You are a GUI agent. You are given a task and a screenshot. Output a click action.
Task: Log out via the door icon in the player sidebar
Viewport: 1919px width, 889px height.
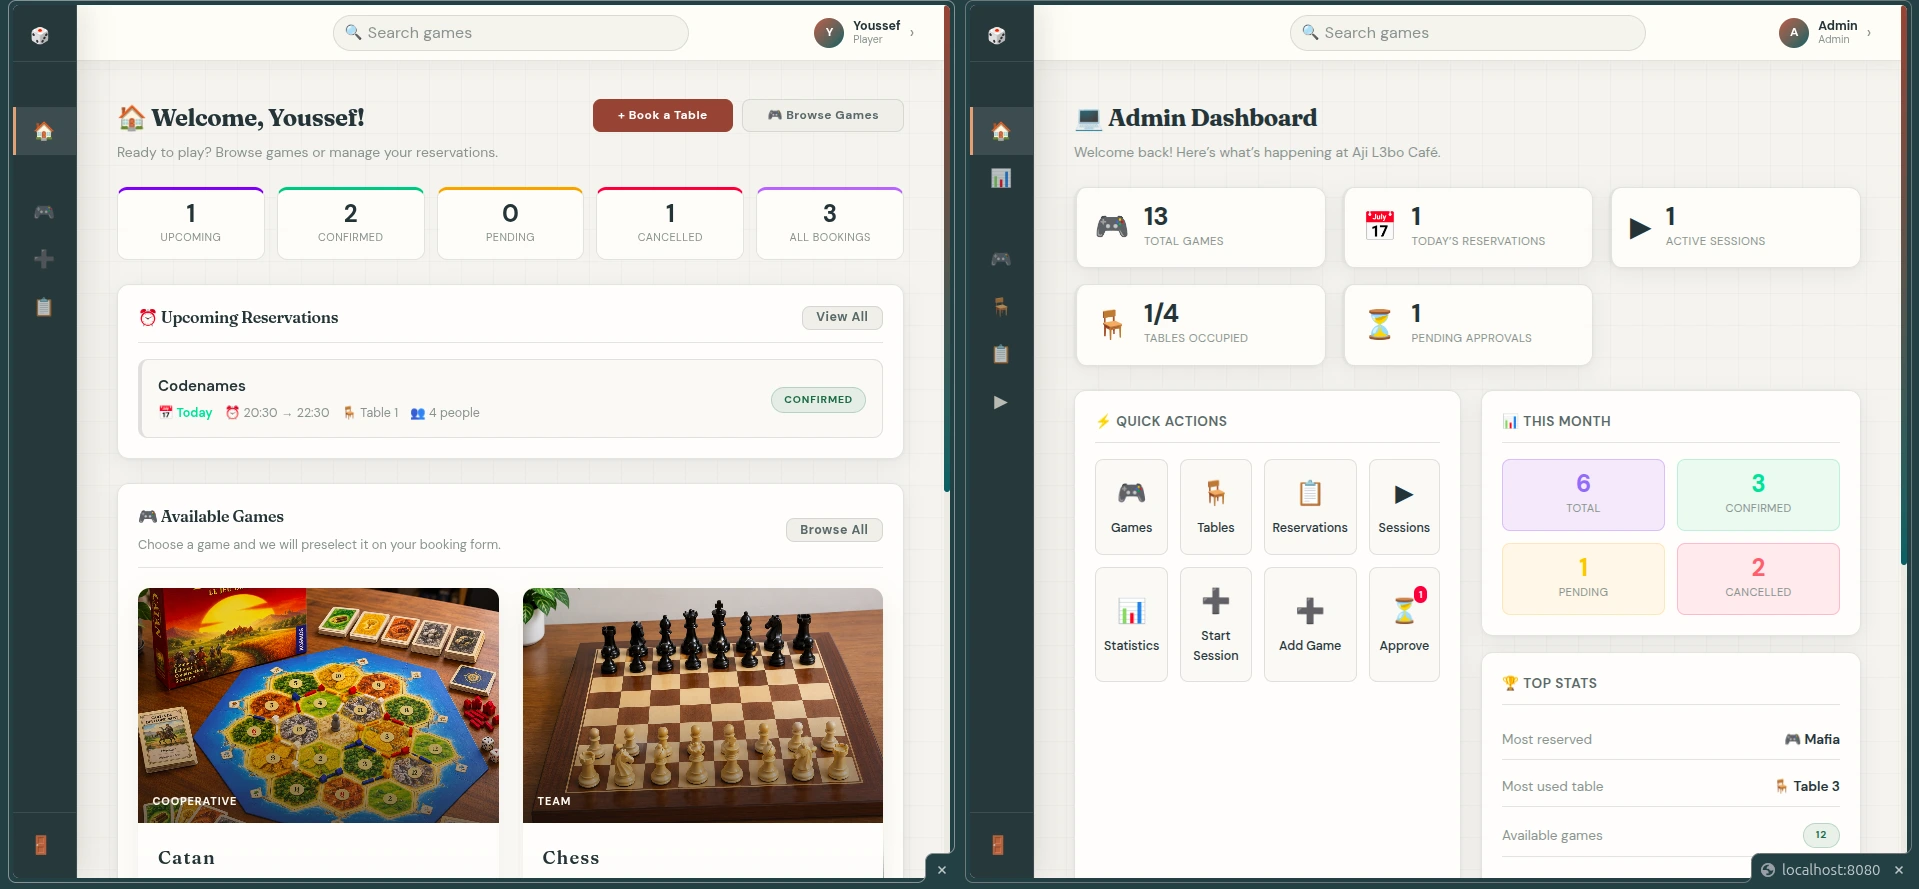coord(41,845)
